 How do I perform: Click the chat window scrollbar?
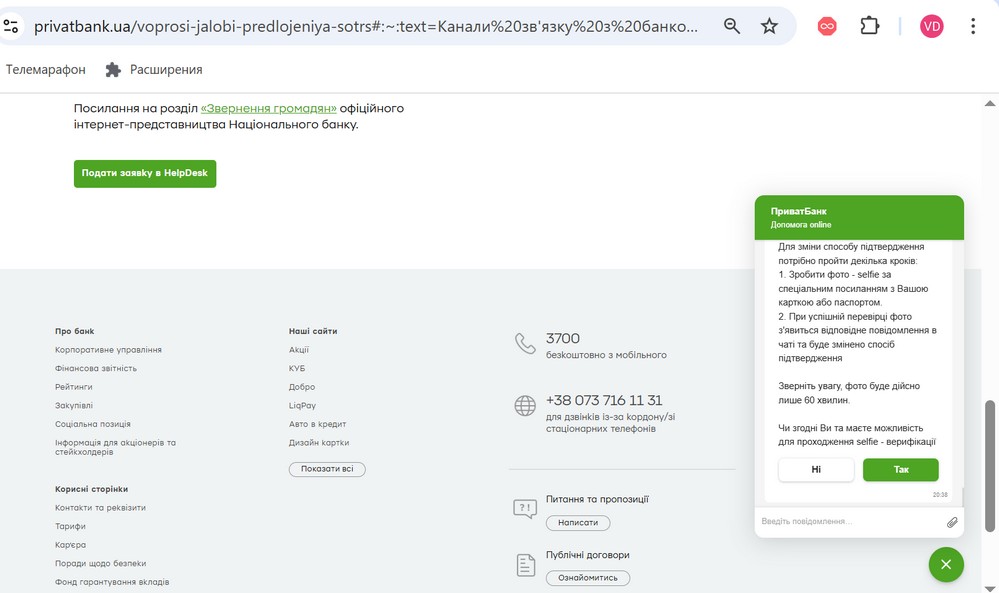click(962, 497)
